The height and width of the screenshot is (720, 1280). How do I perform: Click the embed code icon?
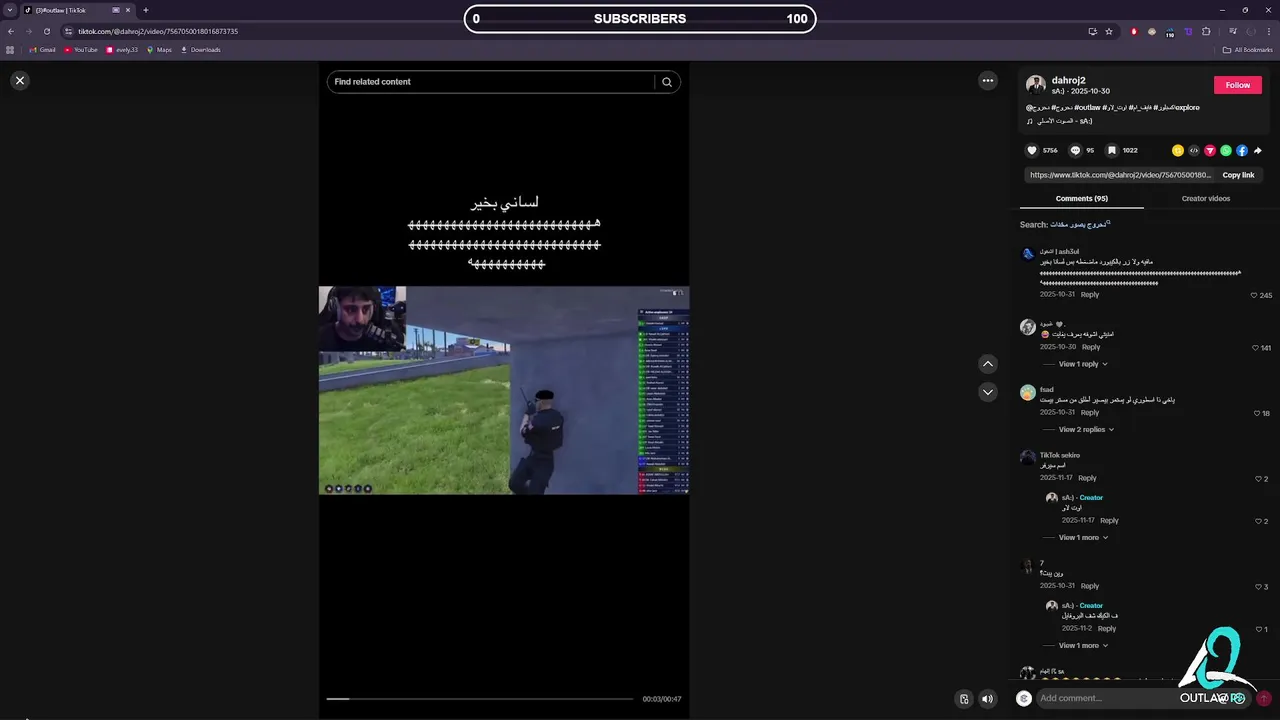click(x=1194, y=150)
